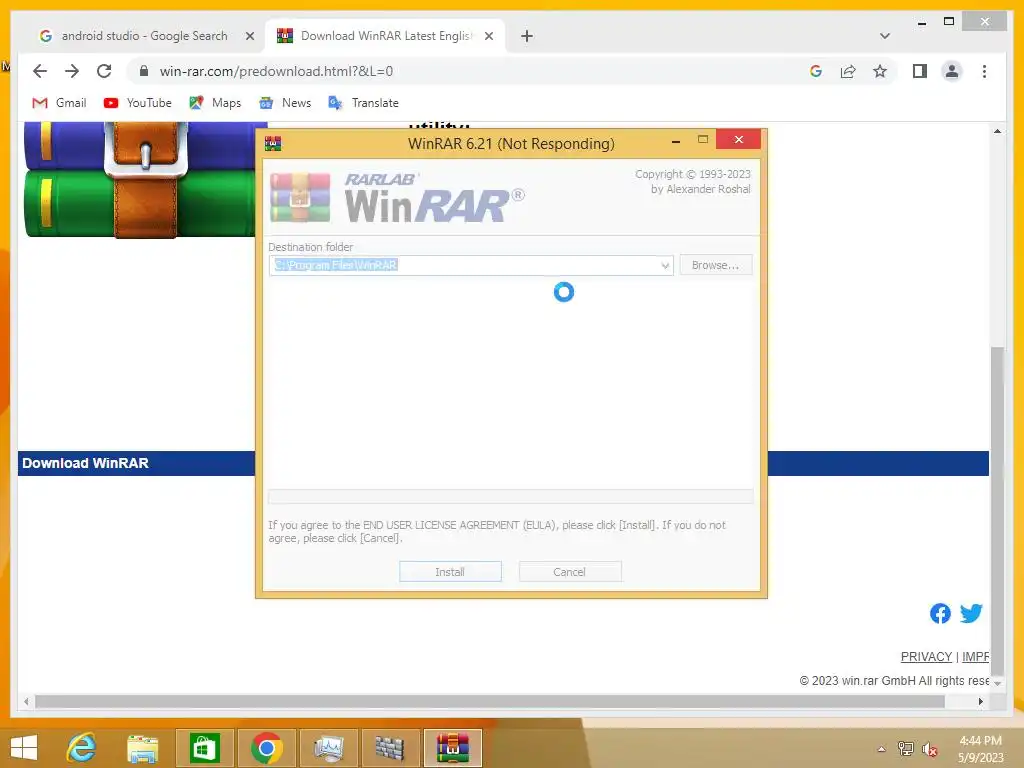Viewport: 1024px width, 768px height.
Task: Open Windows Start button
Action: pos(24,748)
